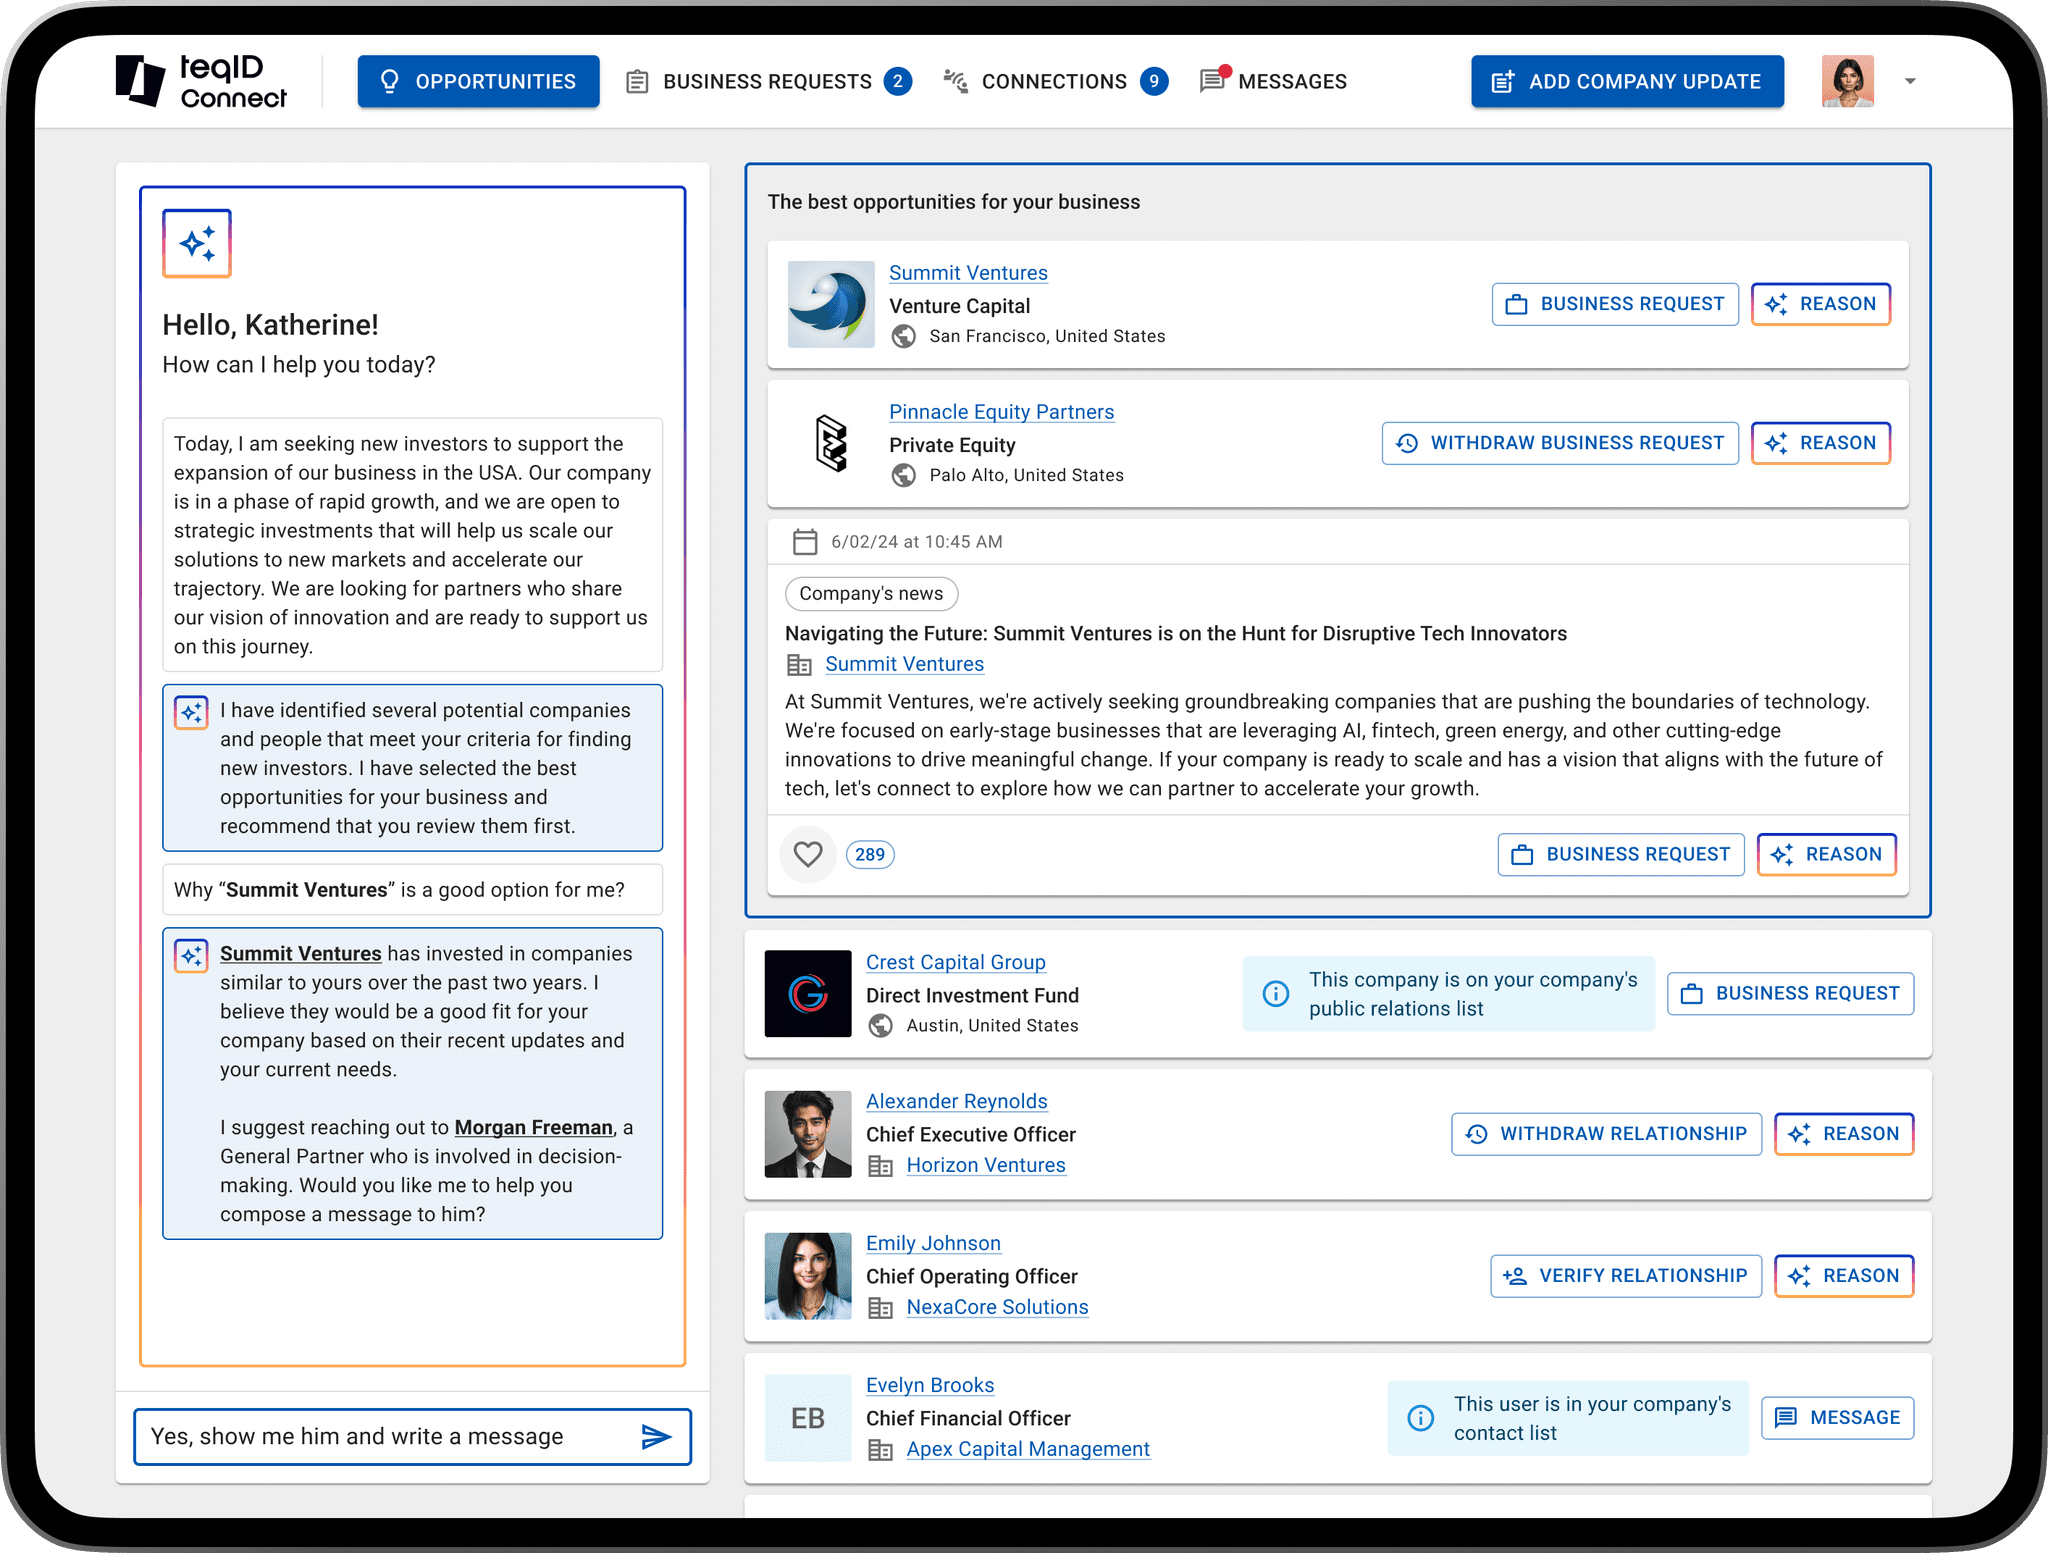Send the chat message with arrow icon
The width and height of the screenshot is (2048, 1553).
(x=656, y=1437)
